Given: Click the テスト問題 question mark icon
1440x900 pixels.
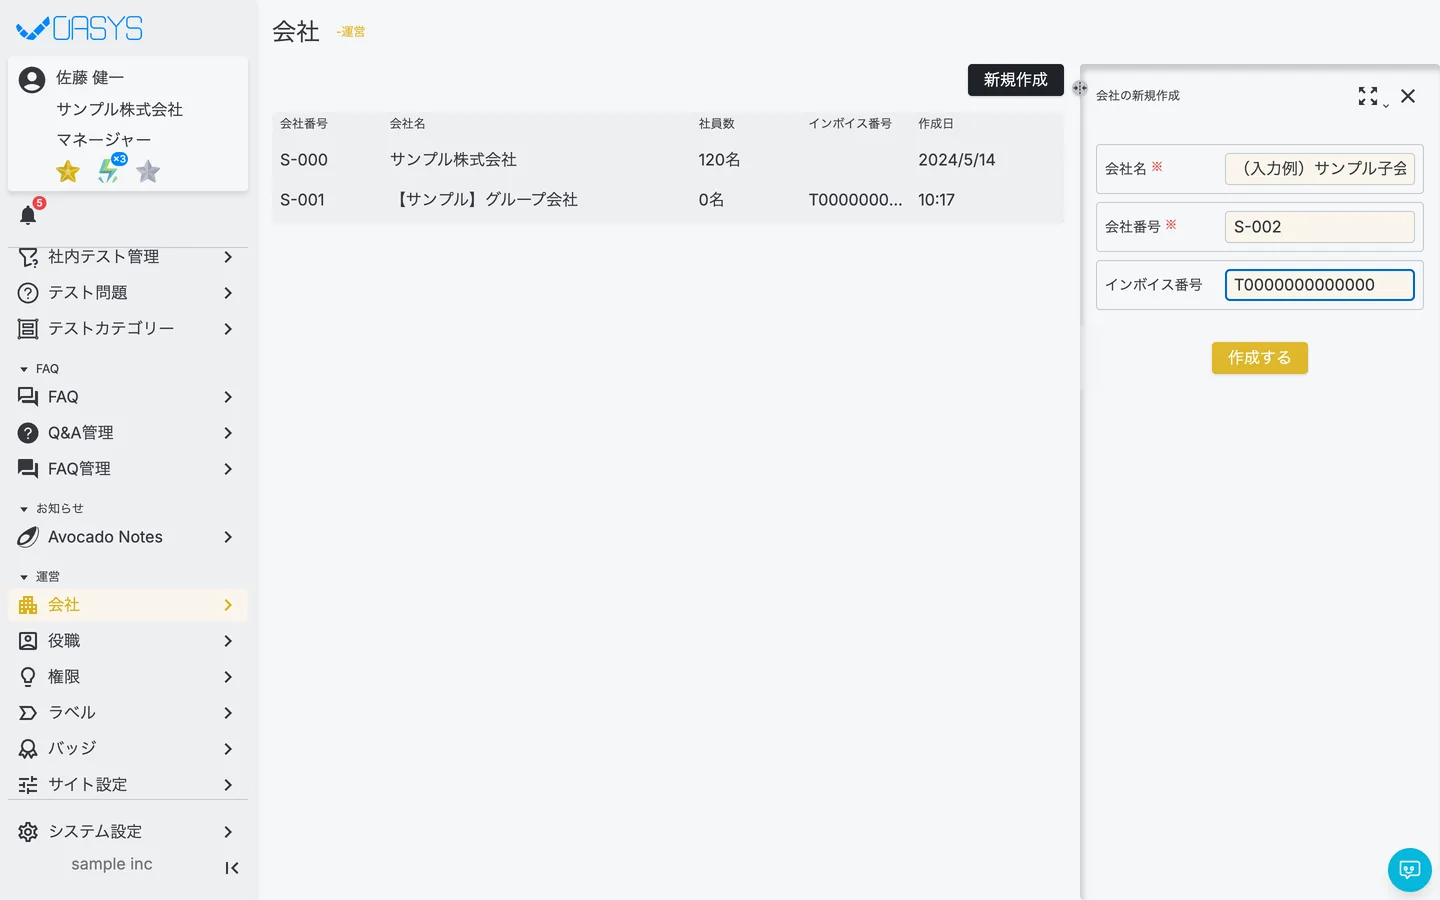Looking at the screenshot, I should (x=28, y=293).
